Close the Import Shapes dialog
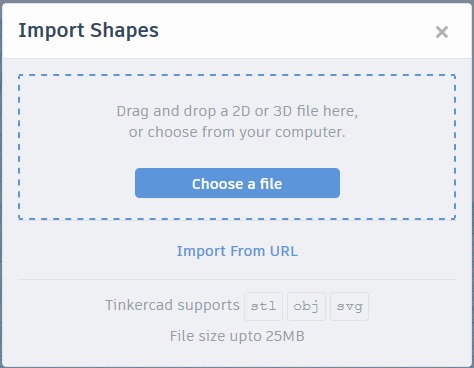 [442, 32]
